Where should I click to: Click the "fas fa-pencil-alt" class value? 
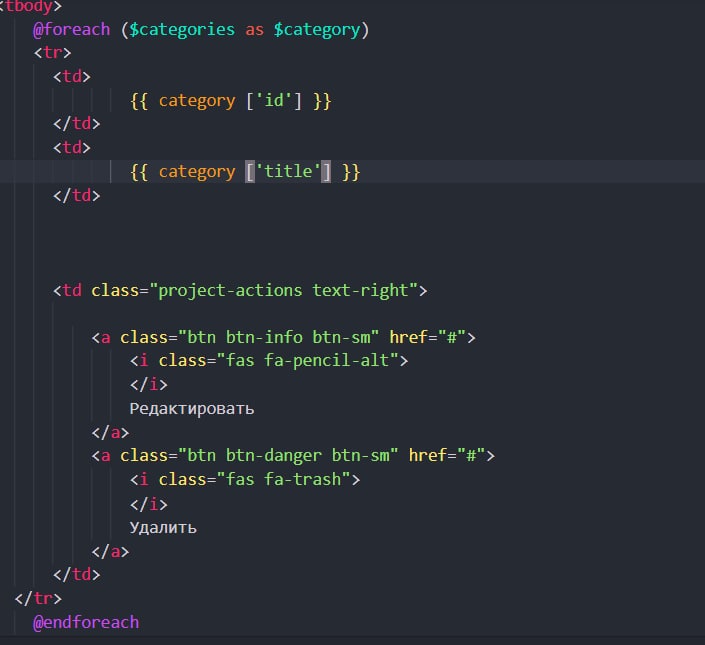point(307,360)
